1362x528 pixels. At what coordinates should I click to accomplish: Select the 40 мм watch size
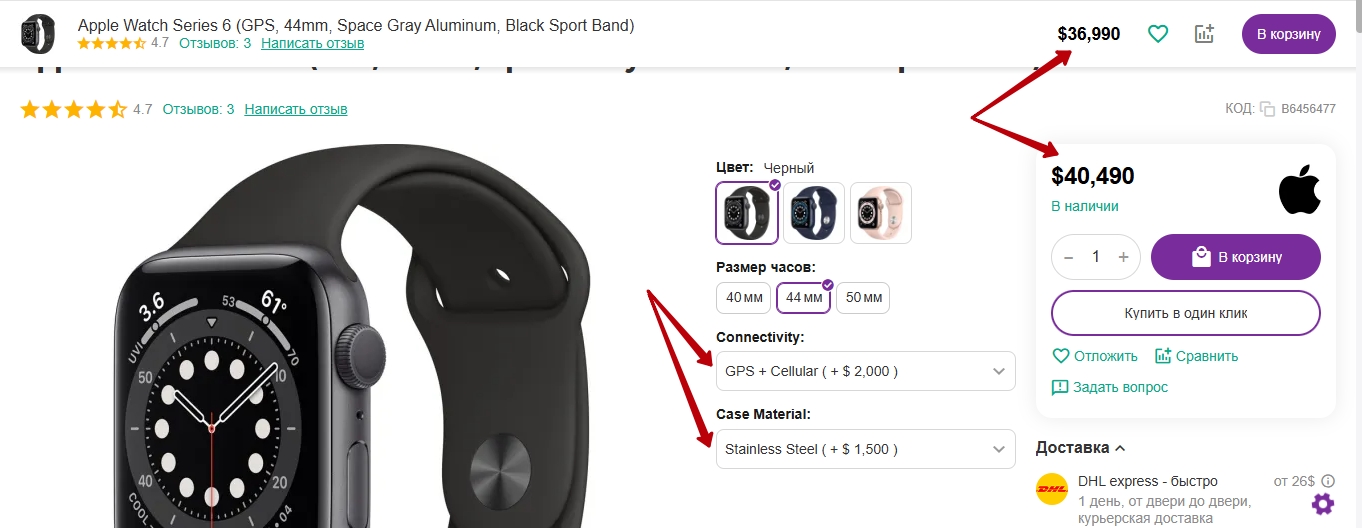tap(744, 297)
